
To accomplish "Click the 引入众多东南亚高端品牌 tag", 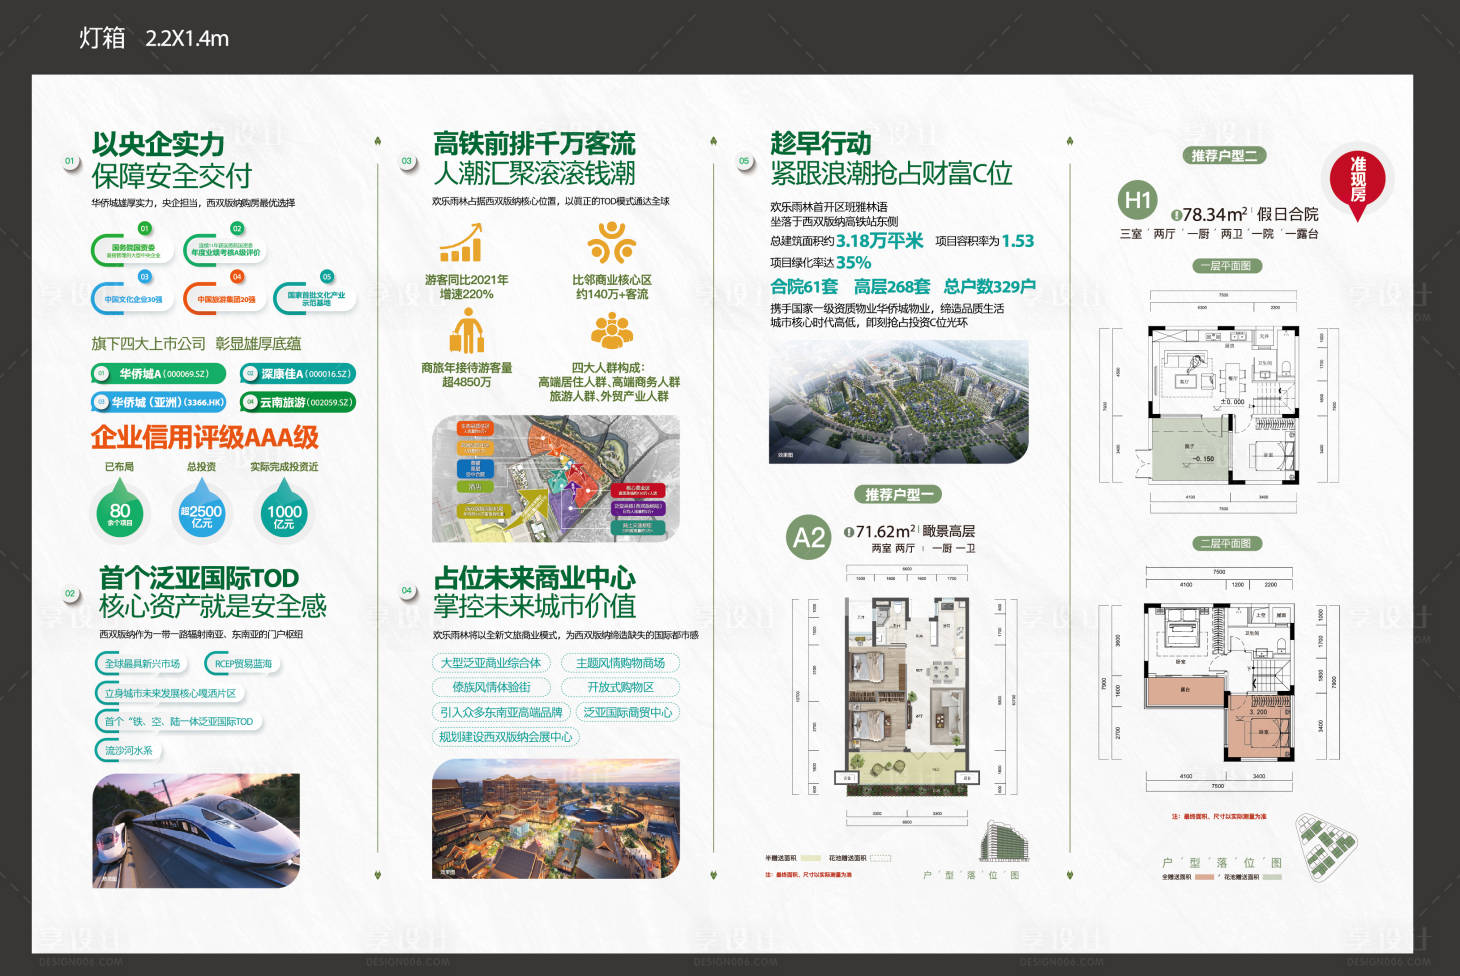I will pos(501,712).
